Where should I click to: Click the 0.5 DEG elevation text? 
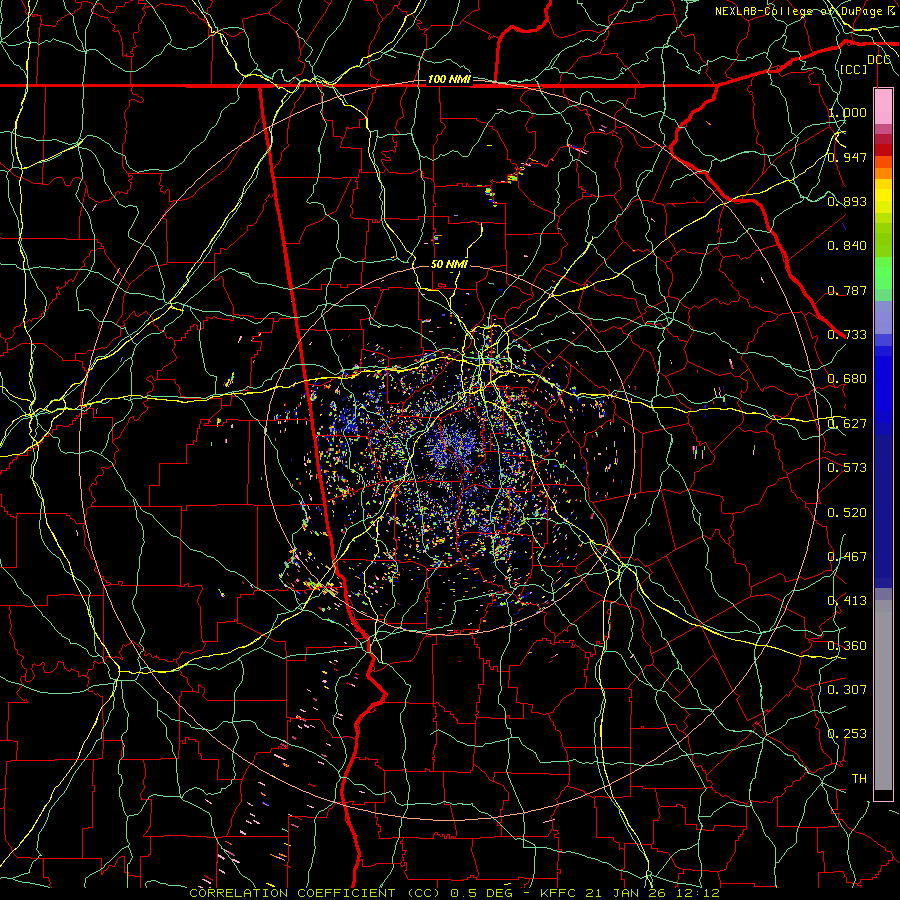[x=481, y=893]
